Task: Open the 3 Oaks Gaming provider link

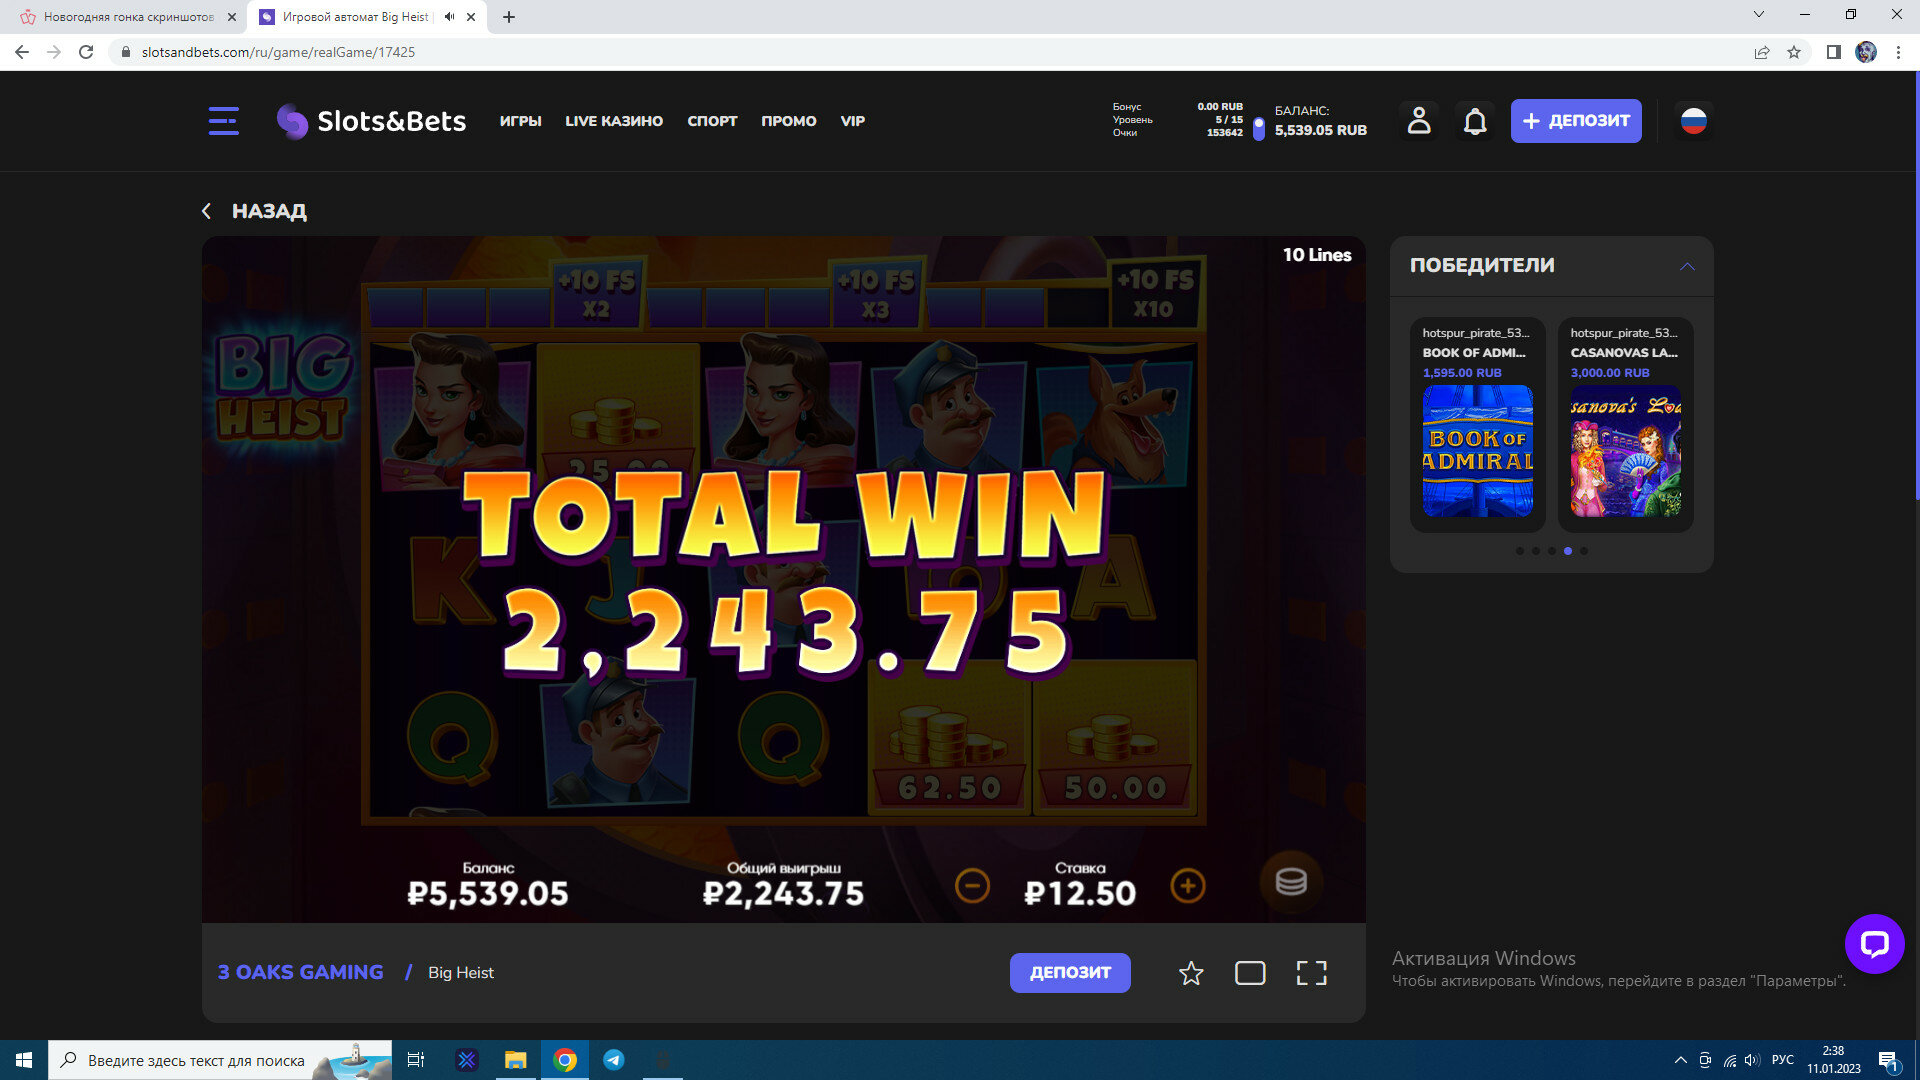Action: pos(300,972)
